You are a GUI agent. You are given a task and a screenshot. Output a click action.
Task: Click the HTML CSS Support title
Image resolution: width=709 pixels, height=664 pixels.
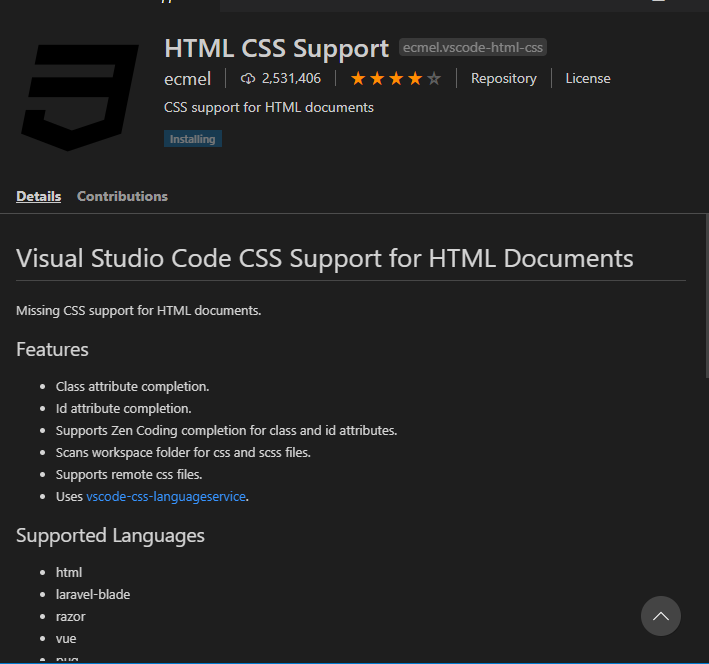[276, 49]
